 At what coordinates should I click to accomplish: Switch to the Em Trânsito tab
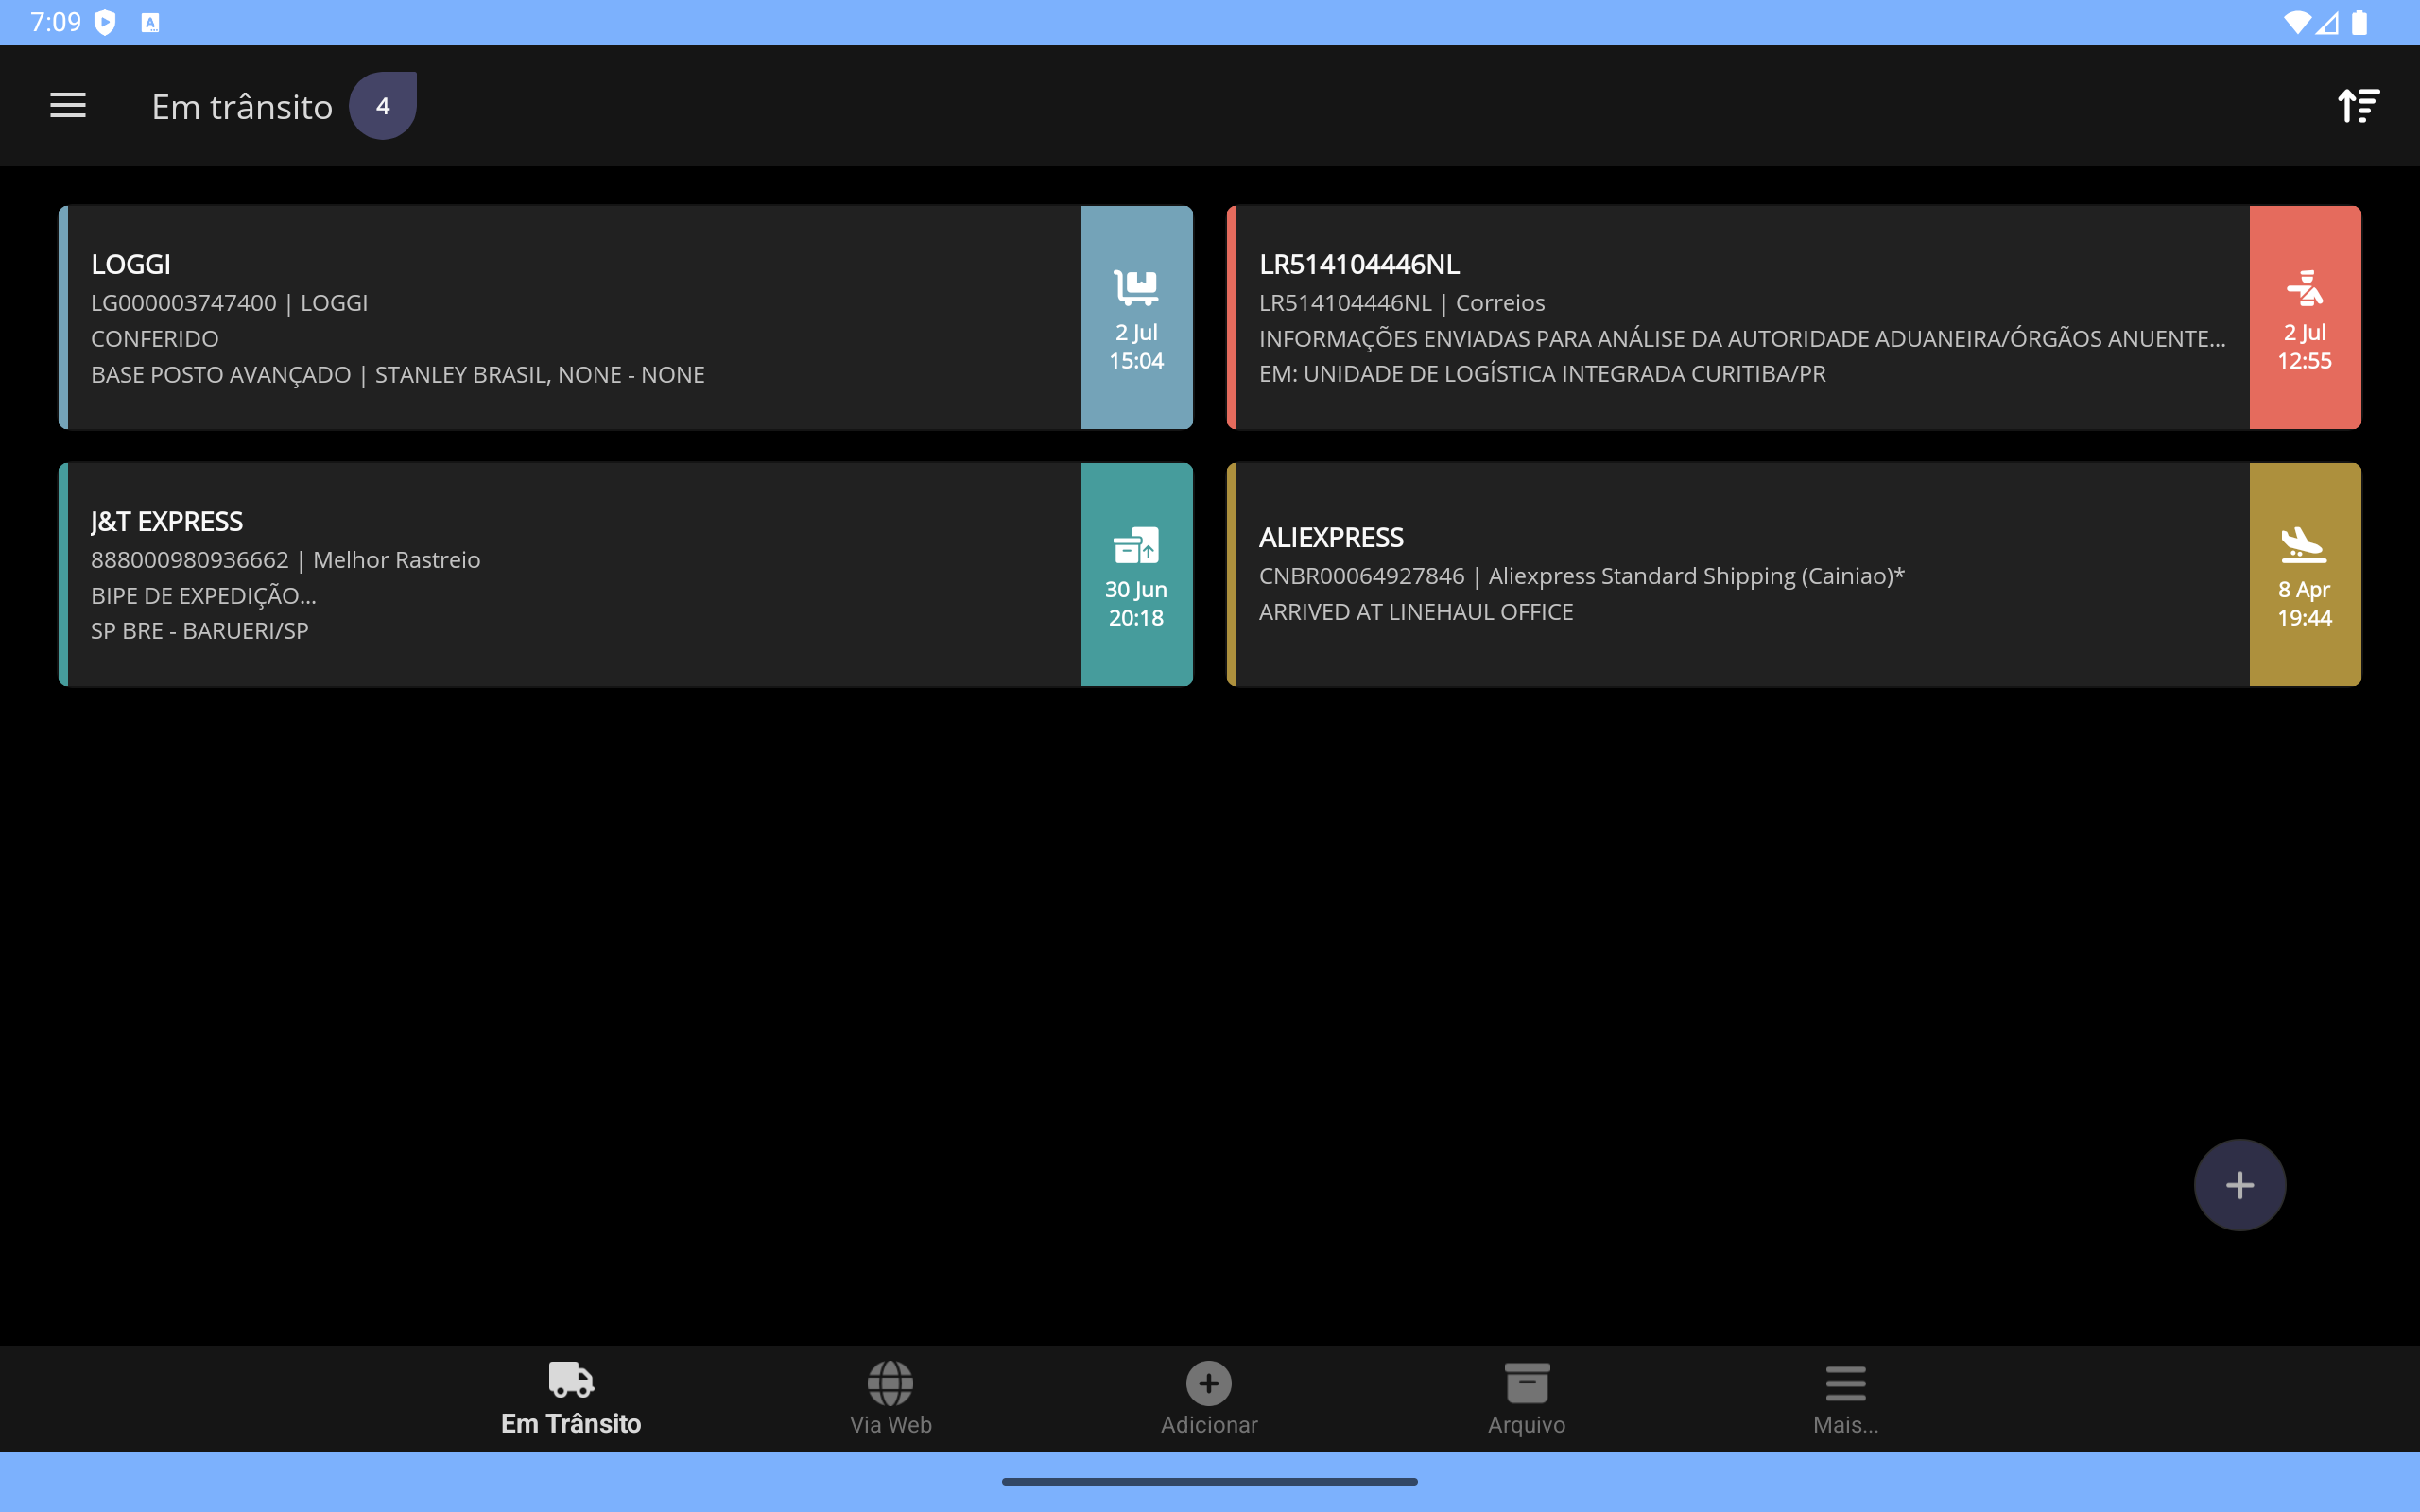pos(571,1398)
